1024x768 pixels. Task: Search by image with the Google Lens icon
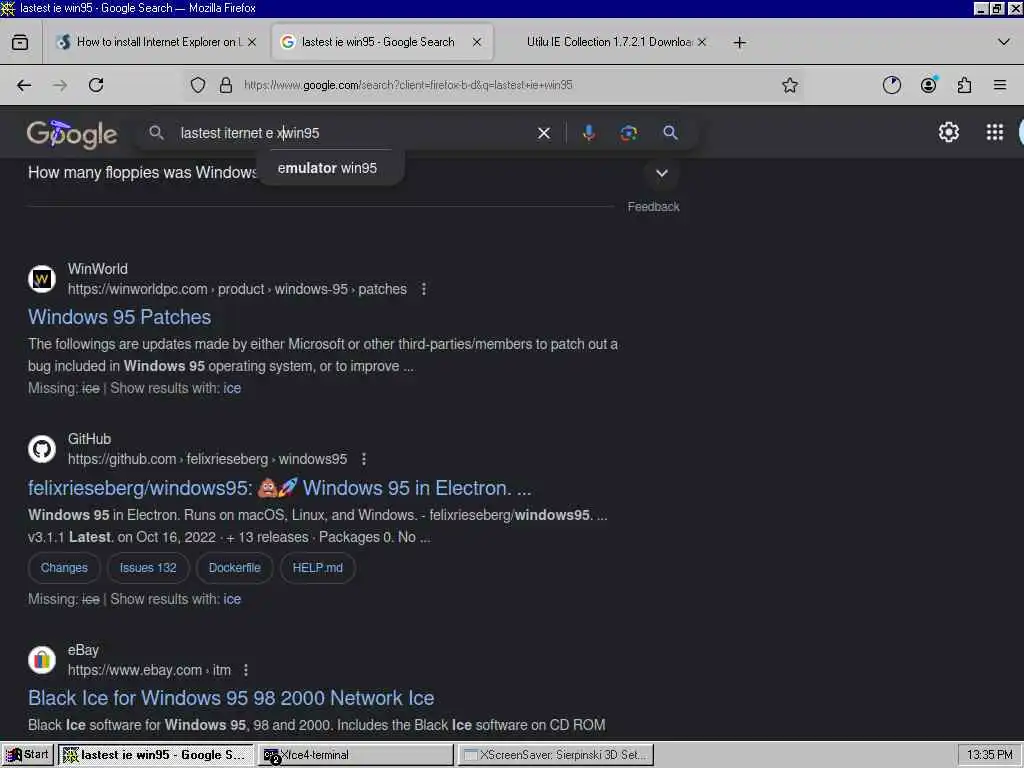(628, 133)
